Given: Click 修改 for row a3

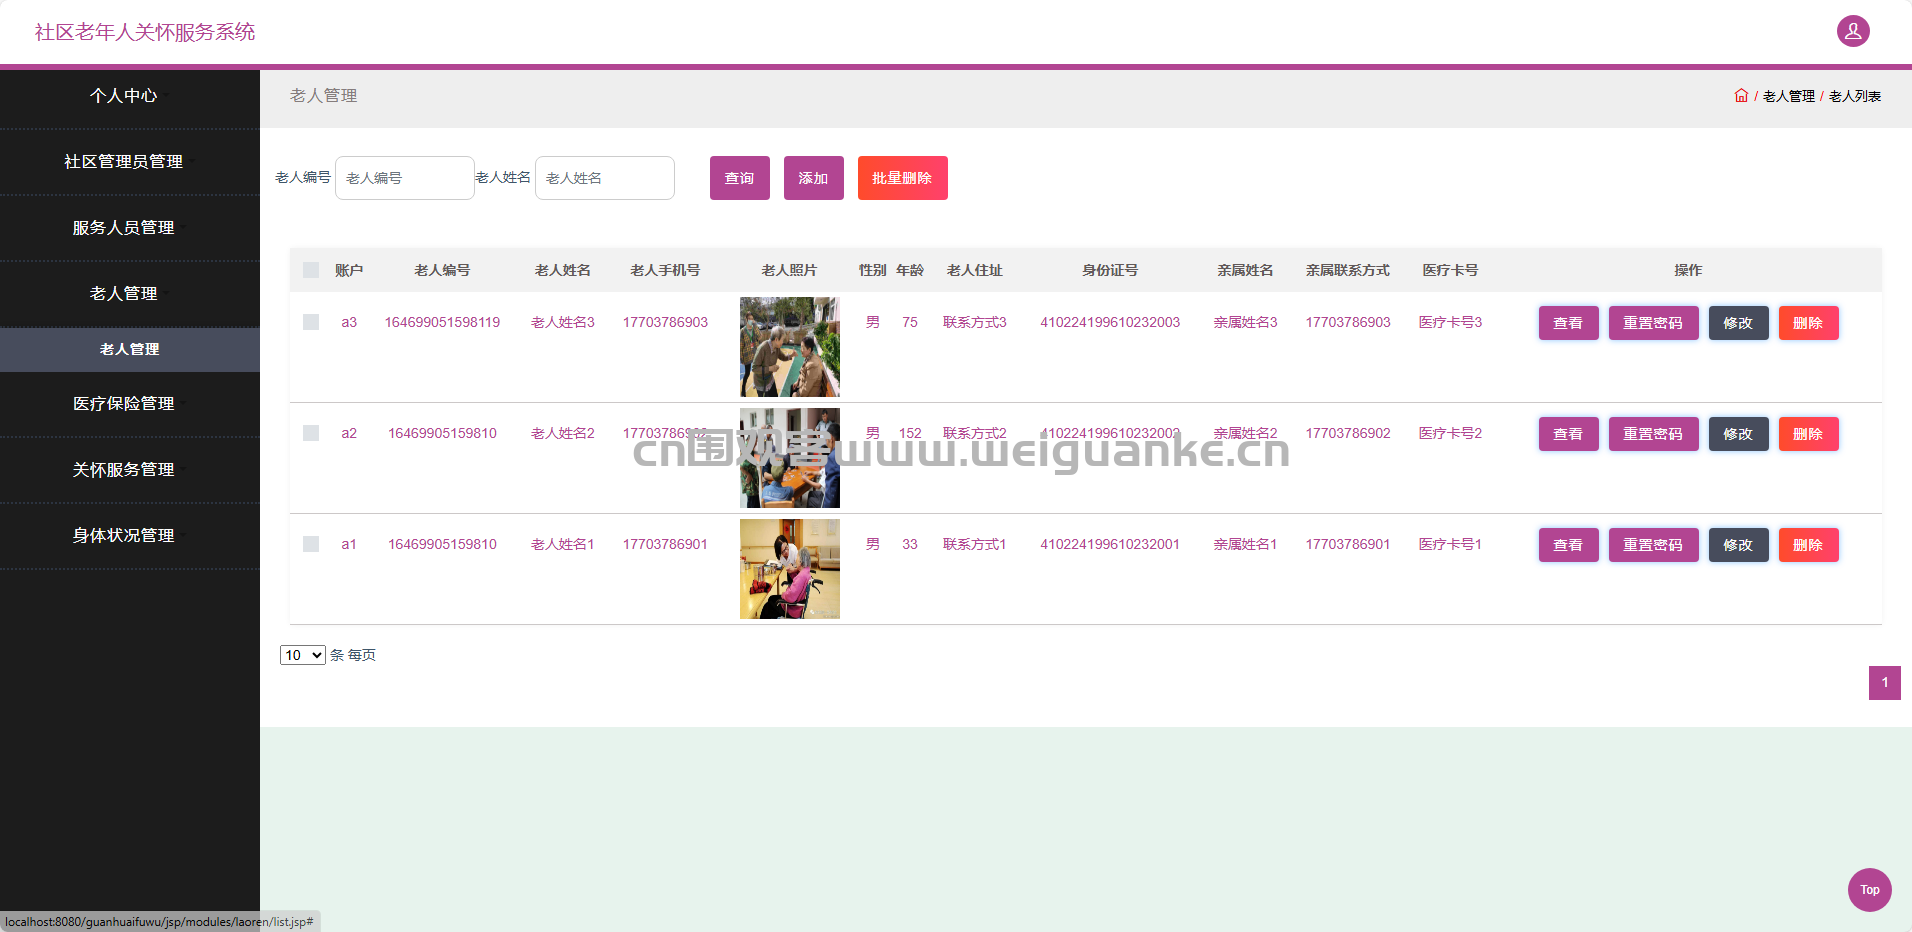Looking at the screenshot, I should click(1739, 323).
